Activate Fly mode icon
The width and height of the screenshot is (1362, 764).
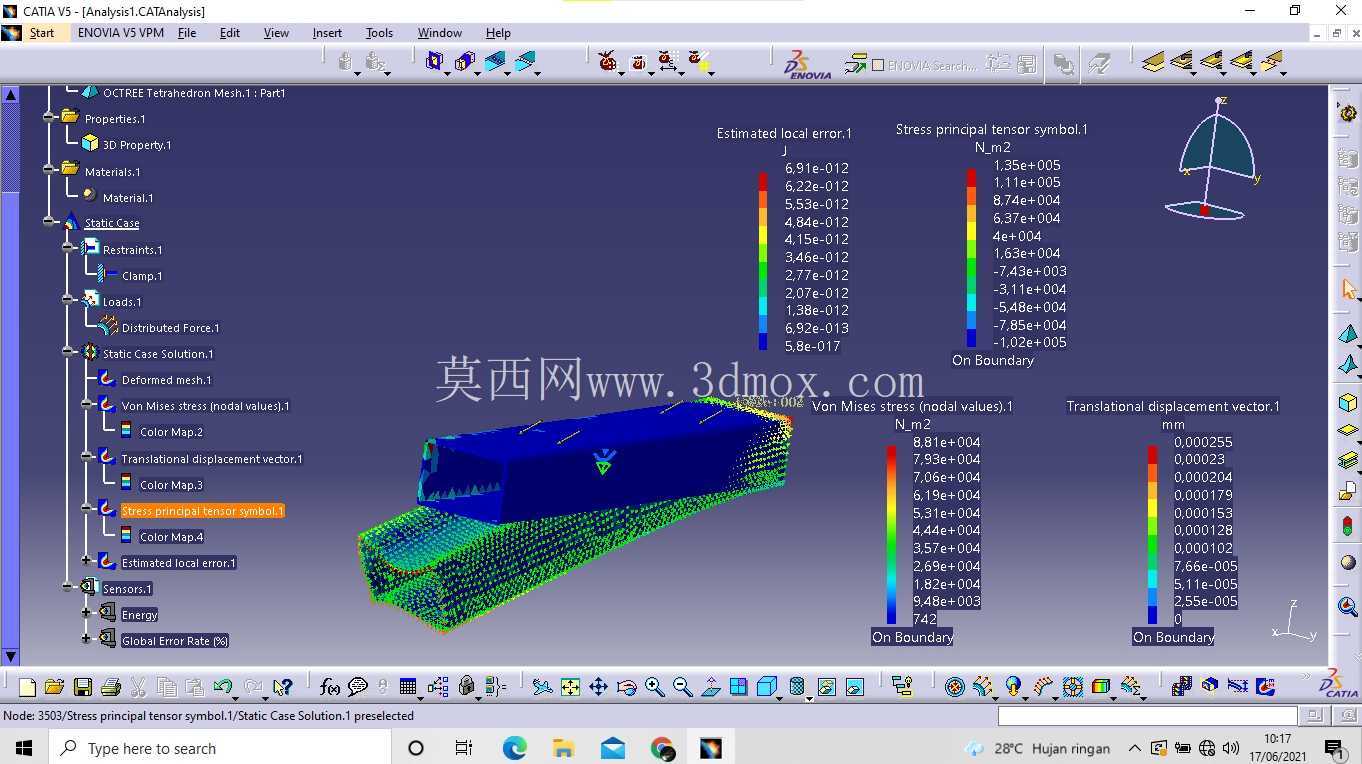542,687
